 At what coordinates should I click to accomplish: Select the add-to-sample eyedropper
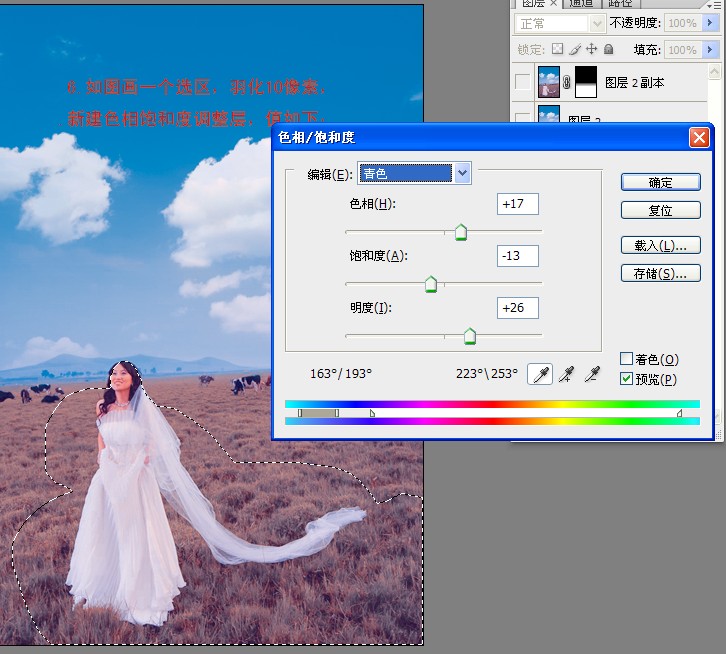coord(567,374)
